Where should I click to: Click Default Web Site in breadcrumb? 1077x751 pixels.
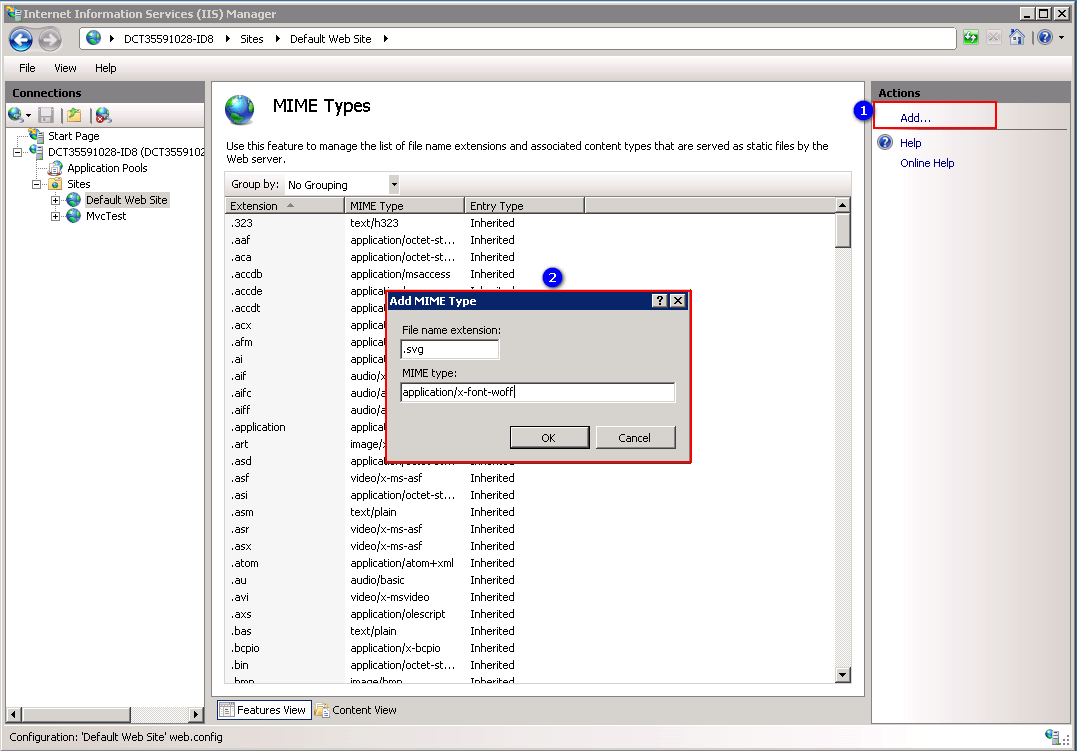[x=330, y=39]
